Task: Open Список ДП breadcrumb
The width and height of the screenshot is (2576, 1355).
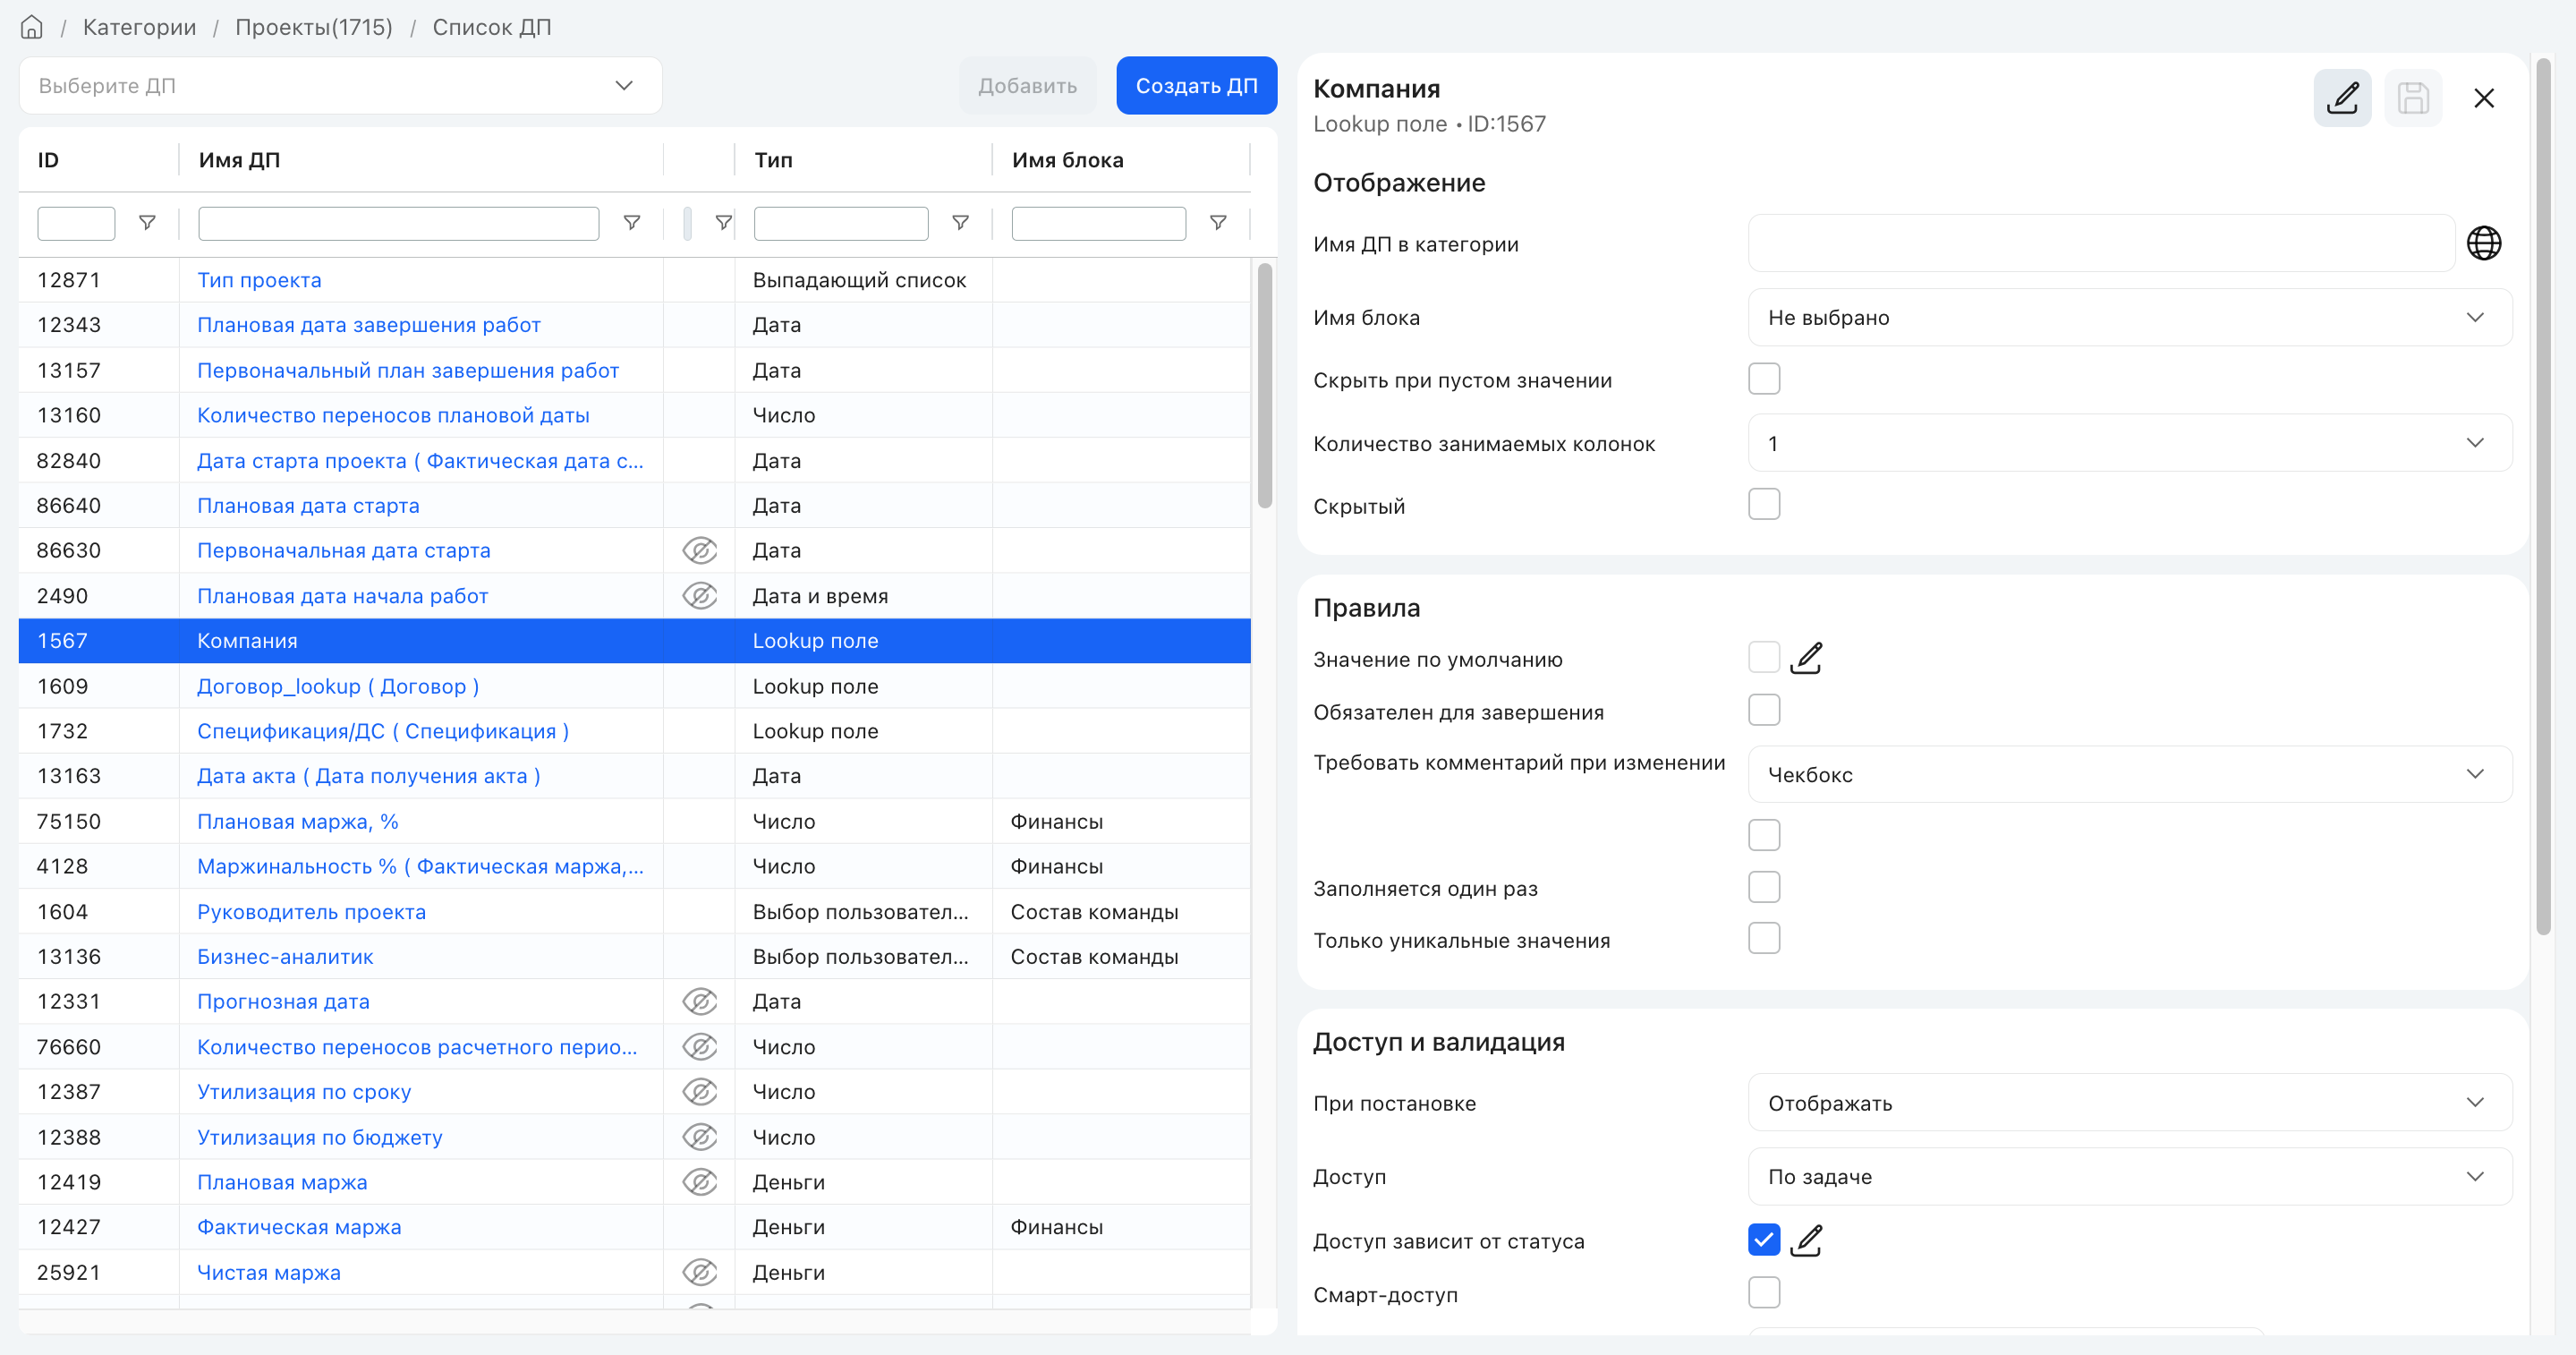Action: (x=492, y=27)
